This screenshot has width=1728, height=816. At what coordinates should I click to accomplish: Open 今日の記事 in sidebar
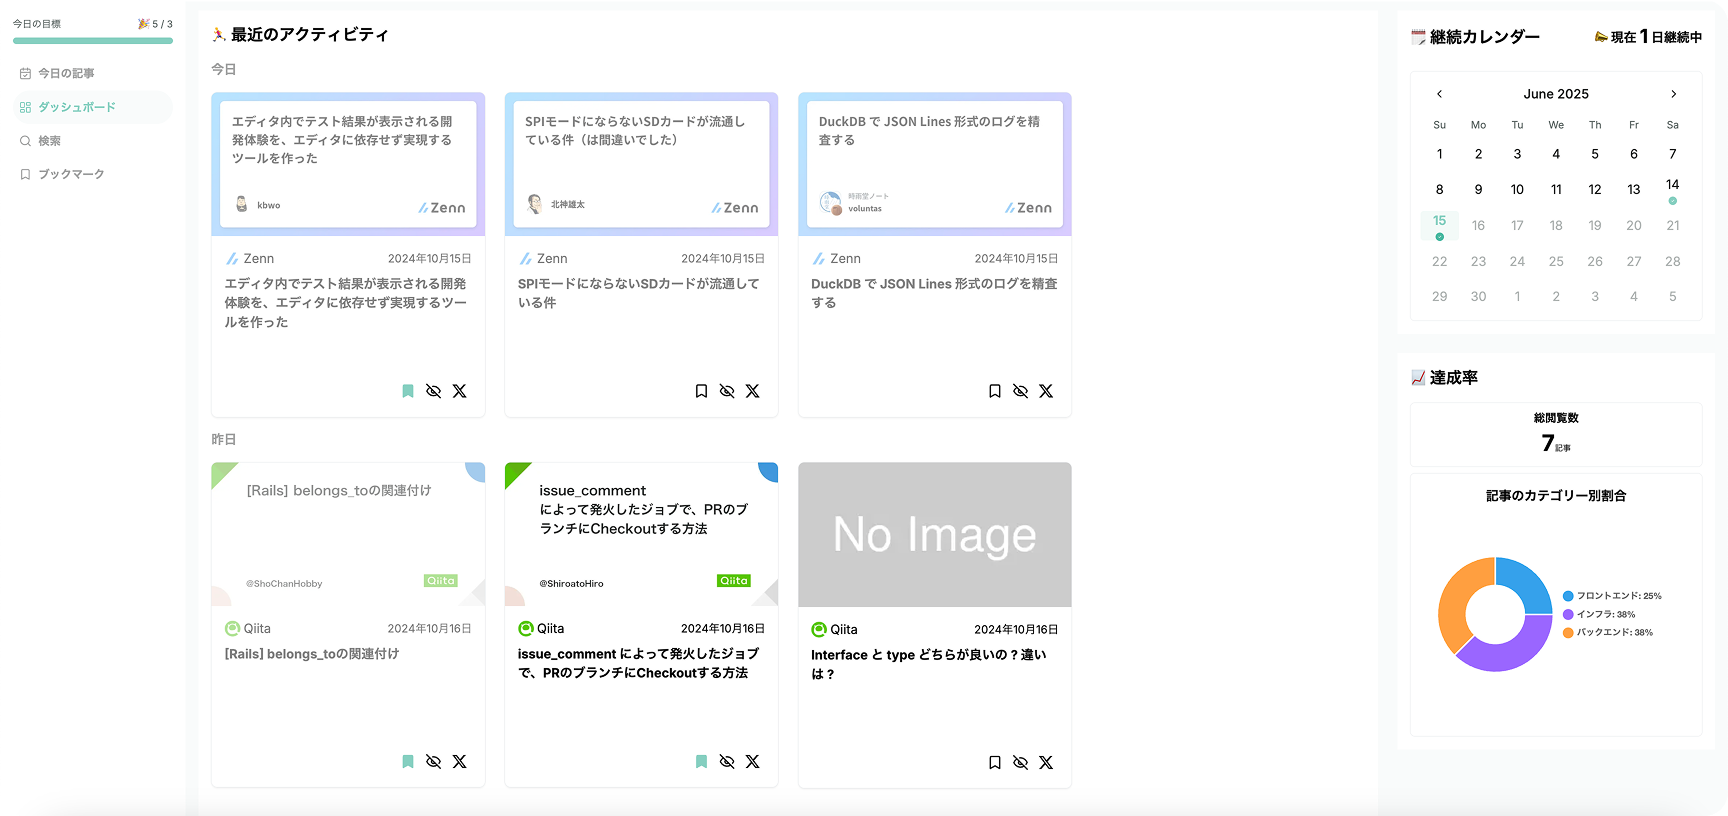(x=92, y=73)
